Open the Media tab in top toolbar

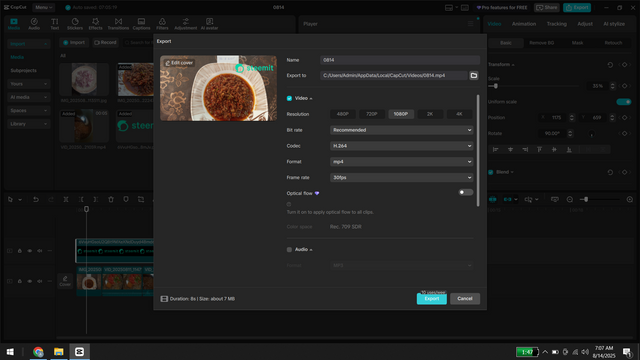(x=14, y=24)
